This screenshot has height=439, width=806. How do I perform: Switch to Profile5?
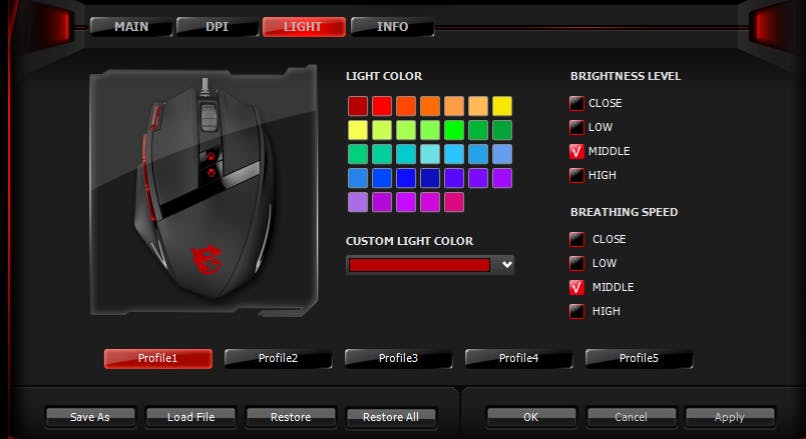point(639,358)
